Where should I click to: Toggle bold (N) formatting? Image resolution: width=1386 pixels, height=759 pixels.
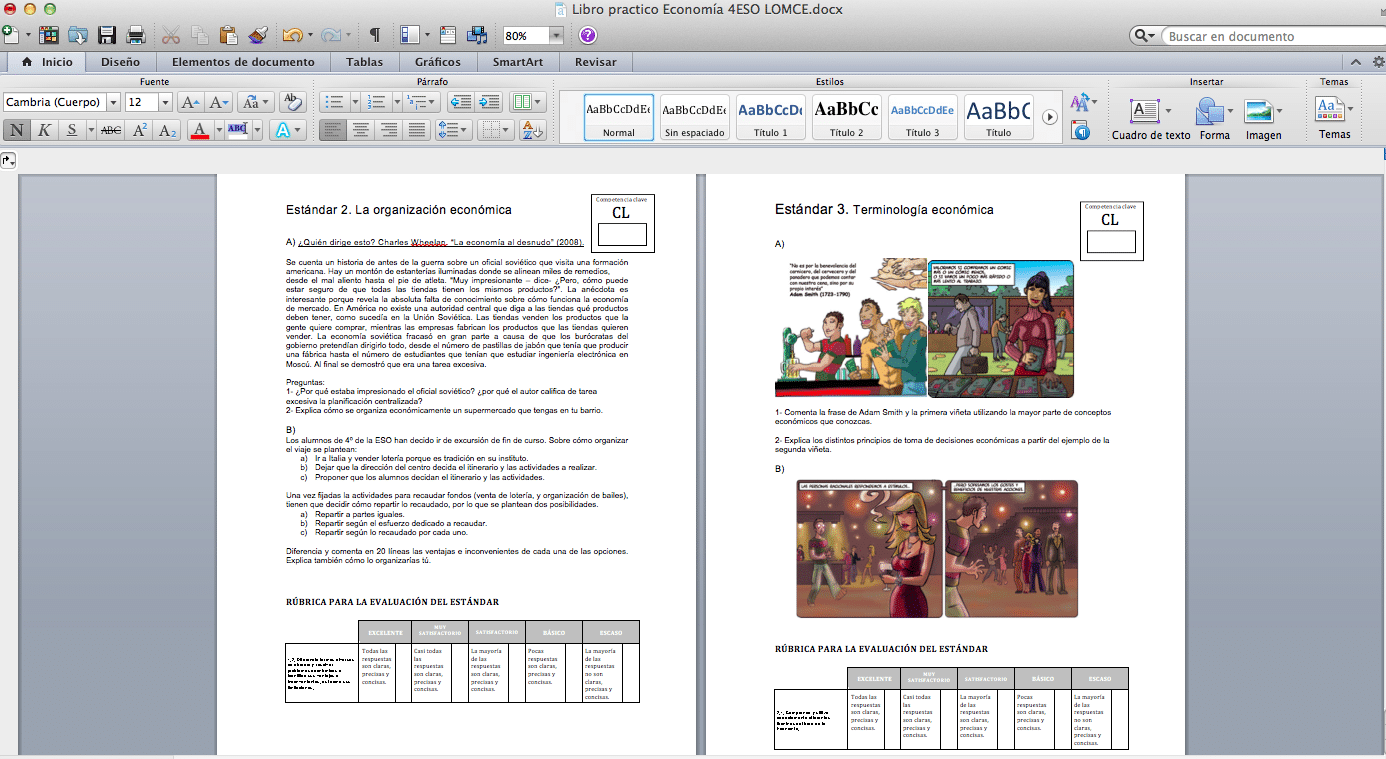click(x=17, y=130)
